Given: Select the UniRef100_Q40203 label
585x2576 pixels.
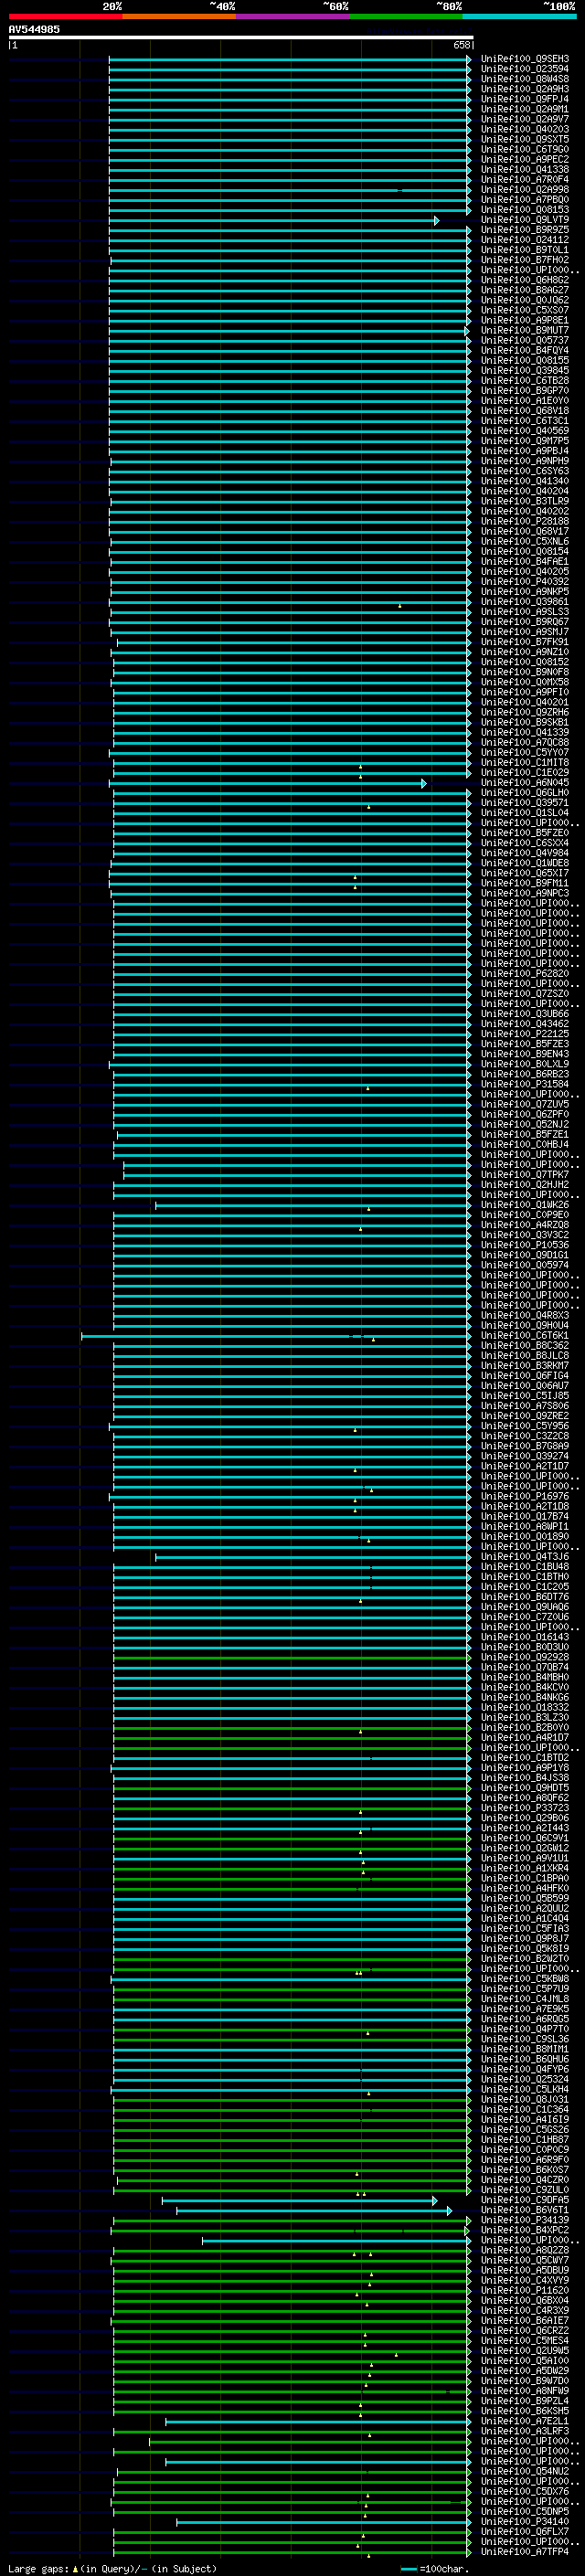Looking at the screenshot, I should click(x=525, y=129).
